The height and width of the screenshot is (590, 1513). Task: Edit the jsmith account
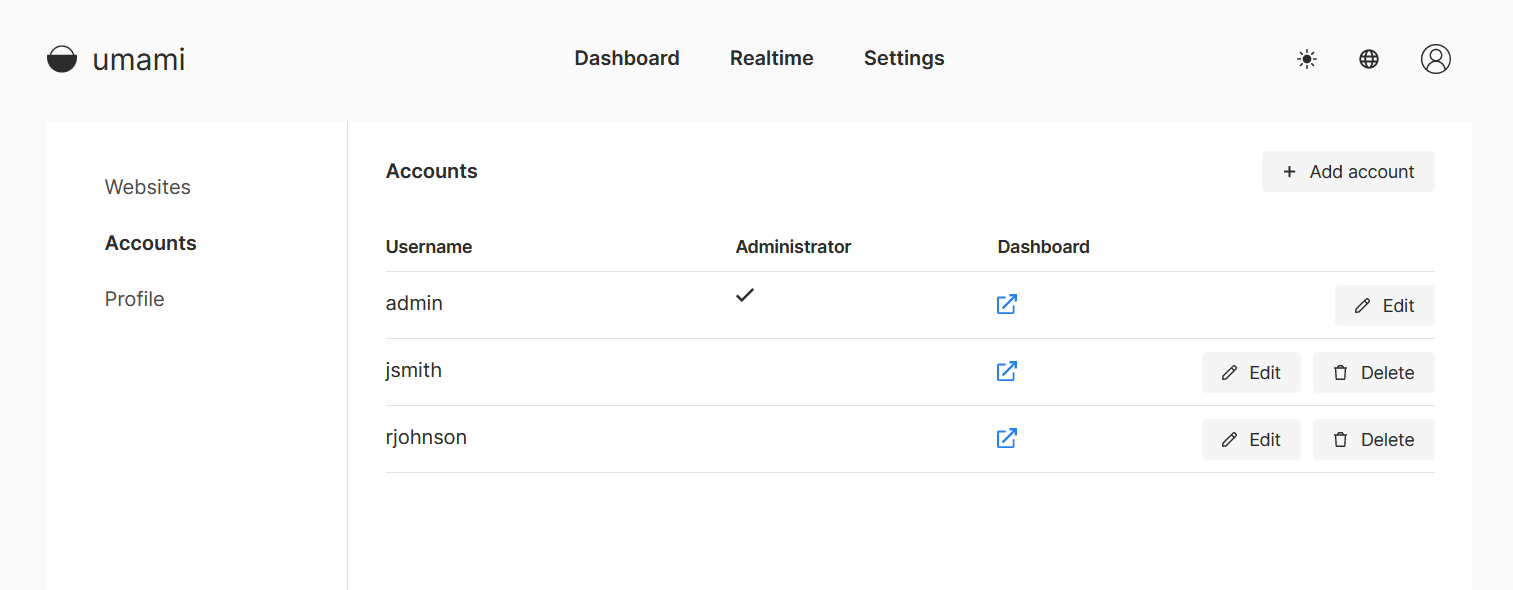[x=1251, y=373]
